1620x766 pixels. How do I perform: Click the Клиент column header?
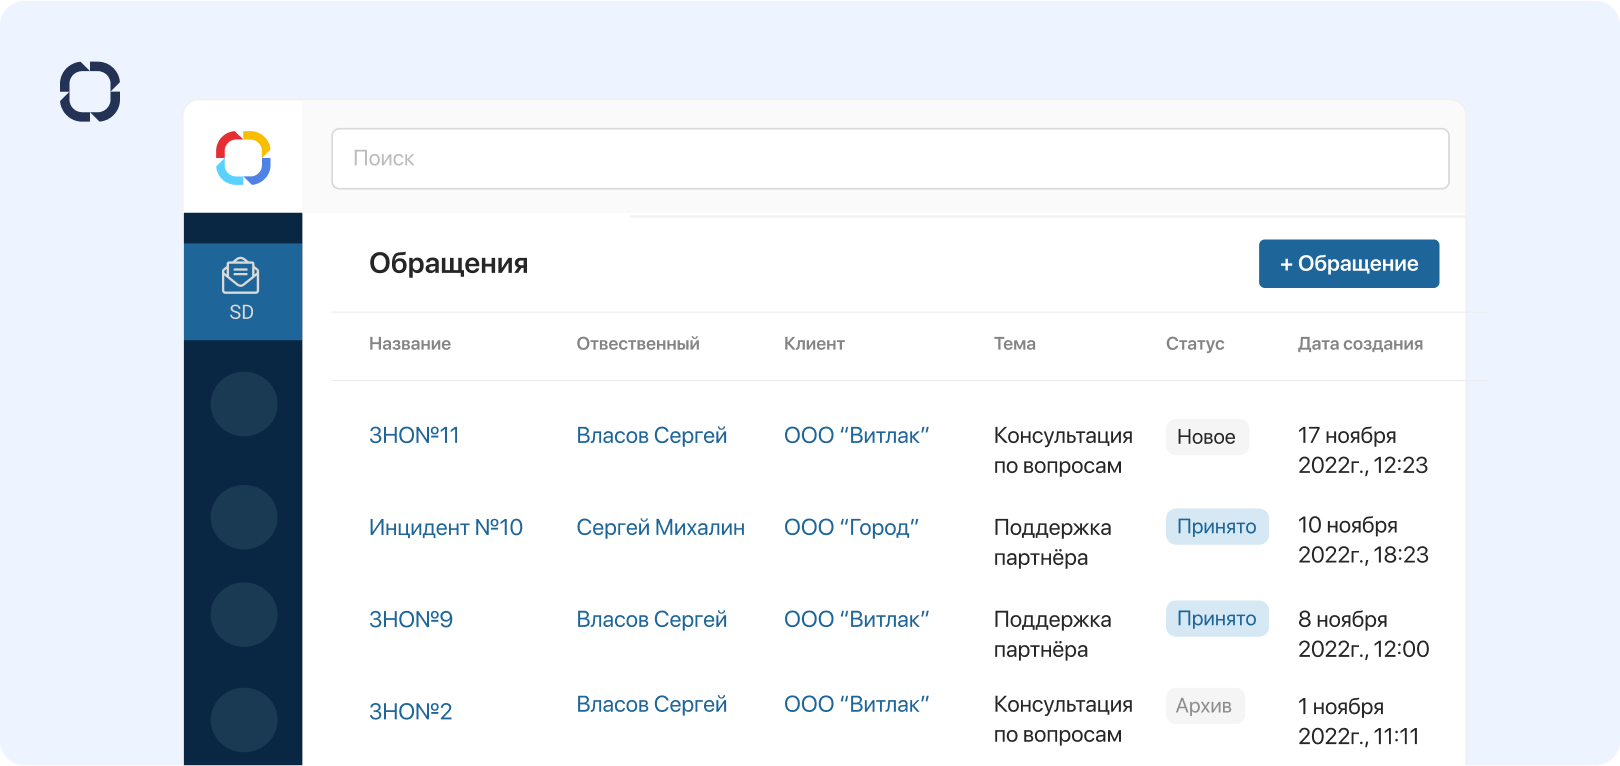coord(814,344)
